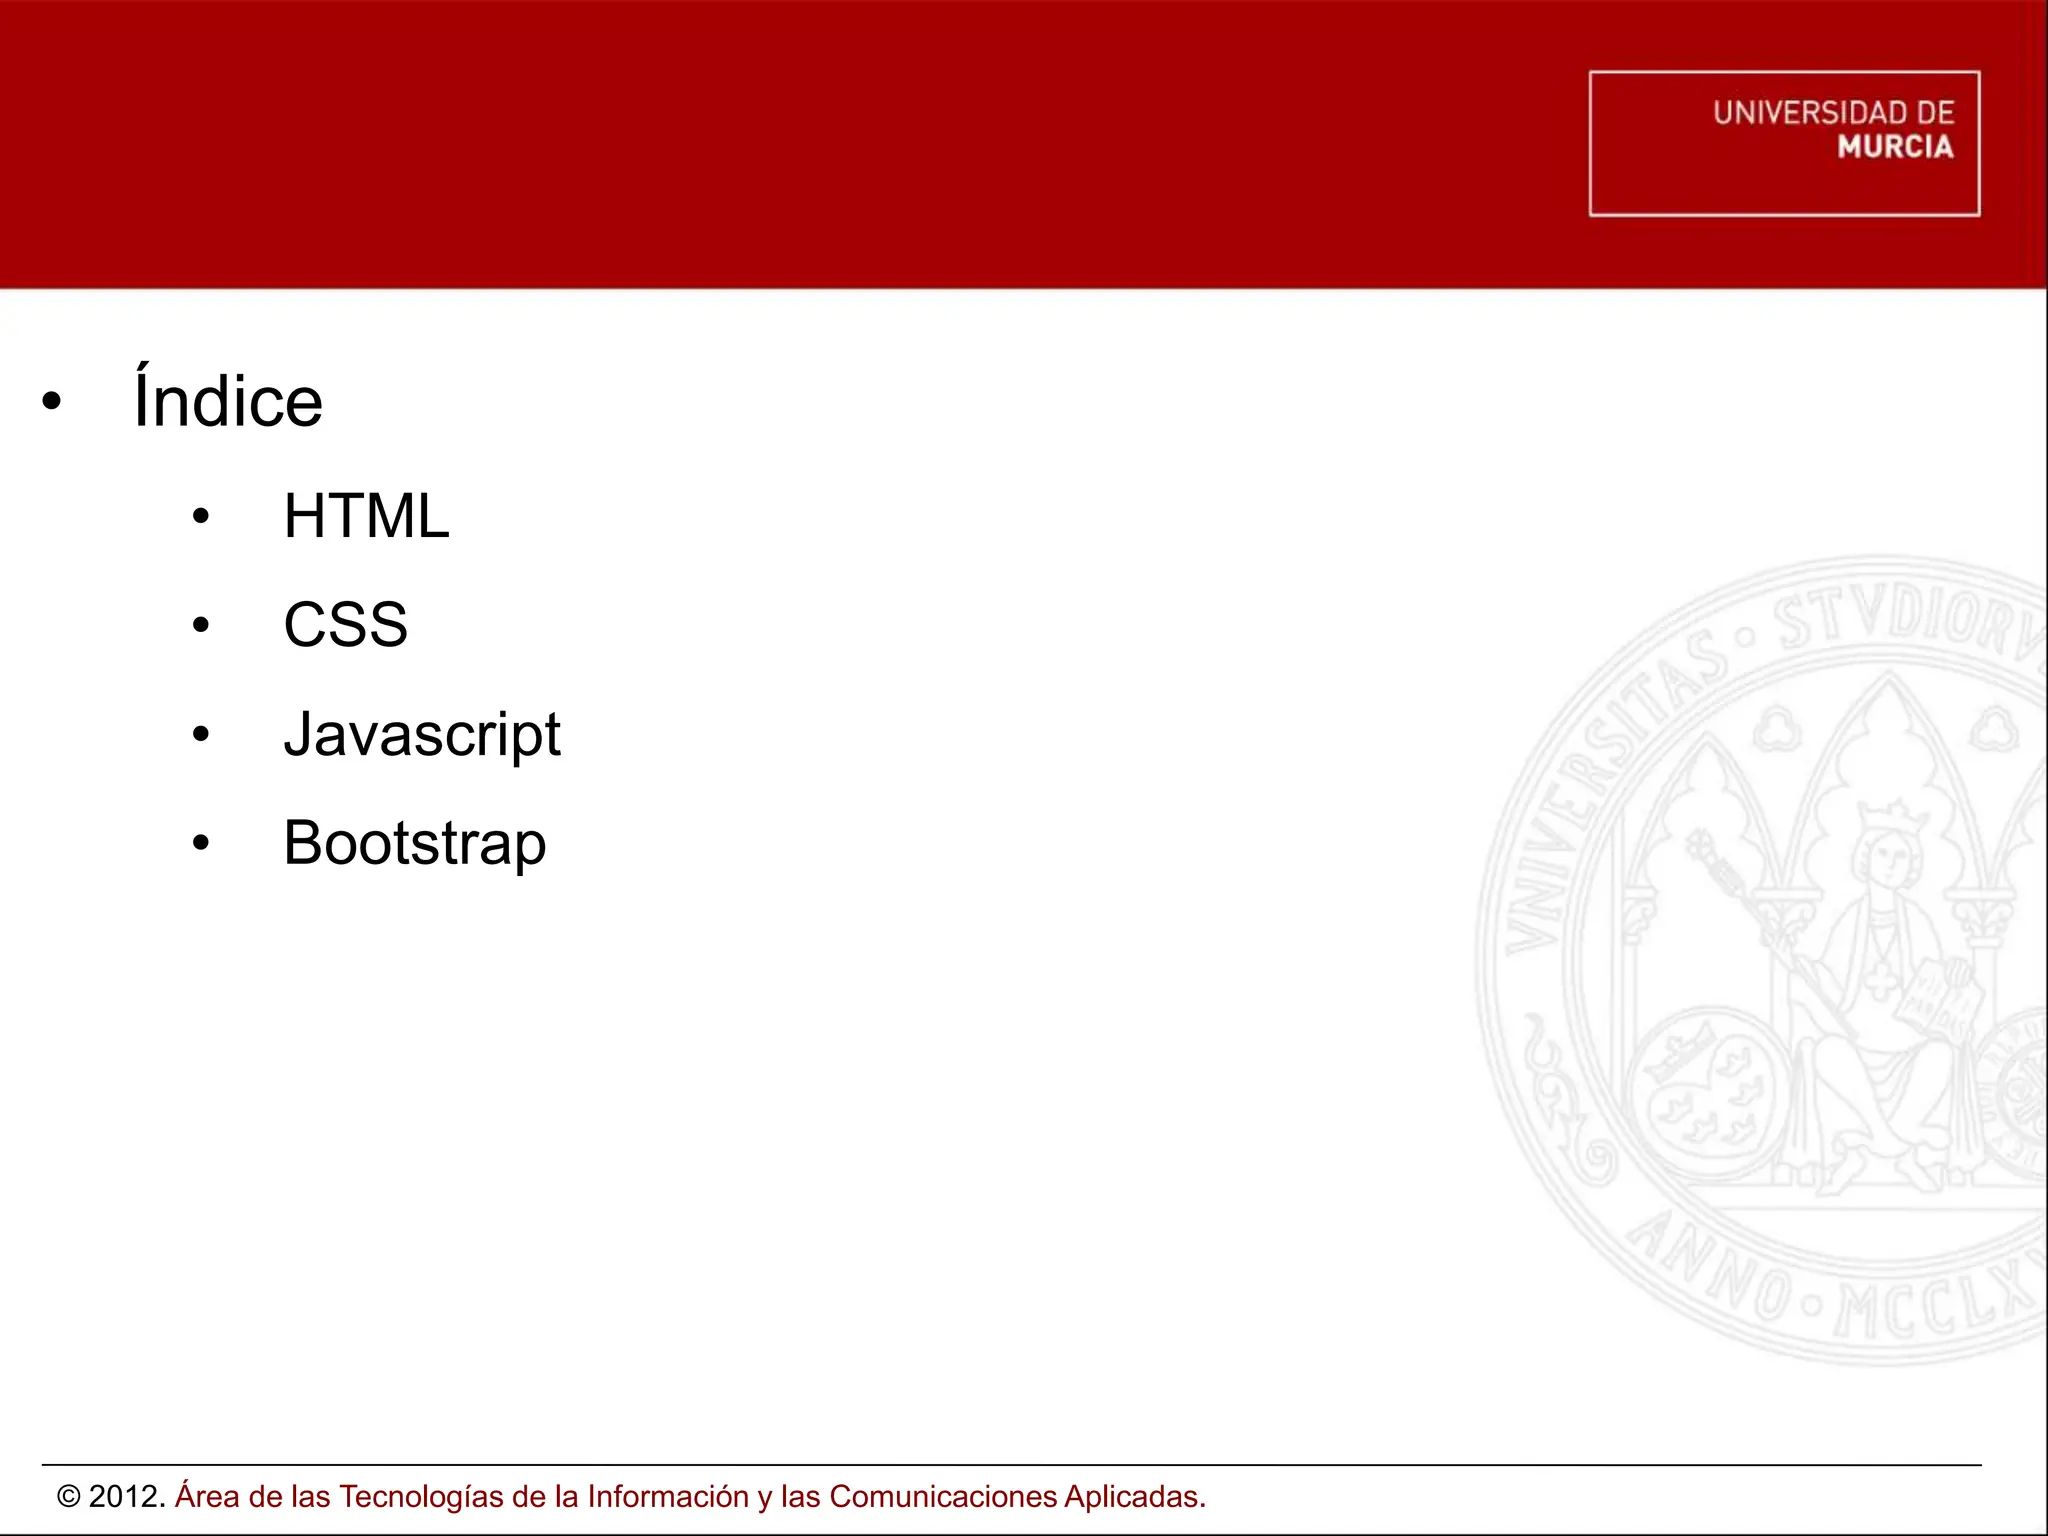
Task: Click the MURCIA bold word in logo
Action: tap(1894, 147)
